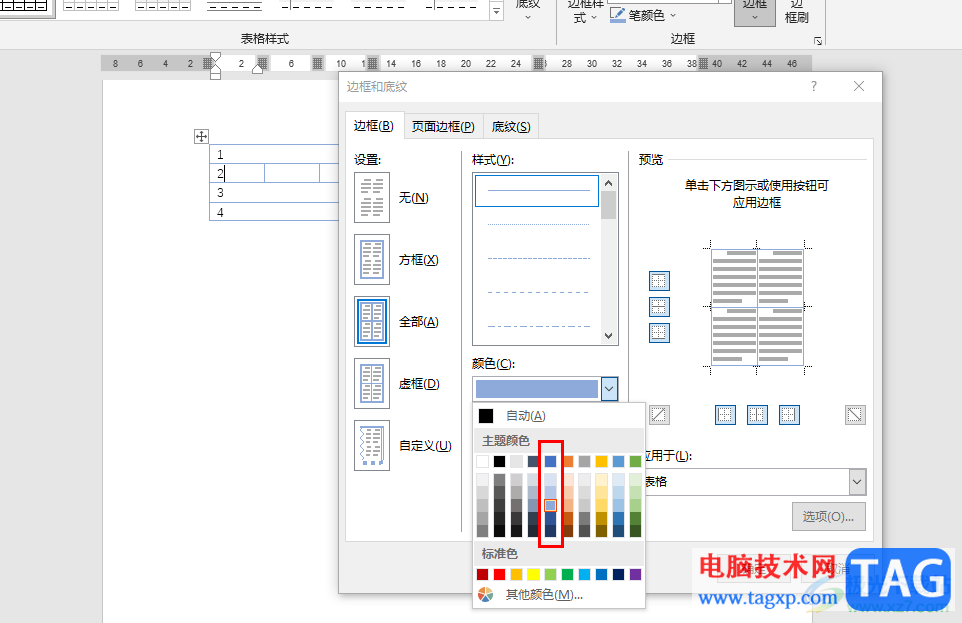Screen dimensions: 962x623
Task: Open the 其他颜色 (More Colors) option
Action: point(543,595)
